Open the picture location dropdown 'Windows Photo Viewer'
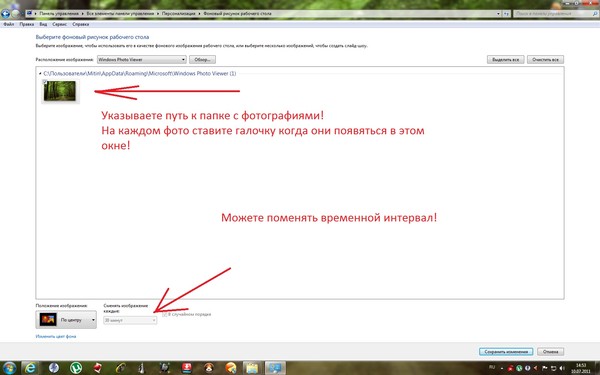The width and height of the screenshot is (600, 375). pyautogui.click(x=142, y=60)
